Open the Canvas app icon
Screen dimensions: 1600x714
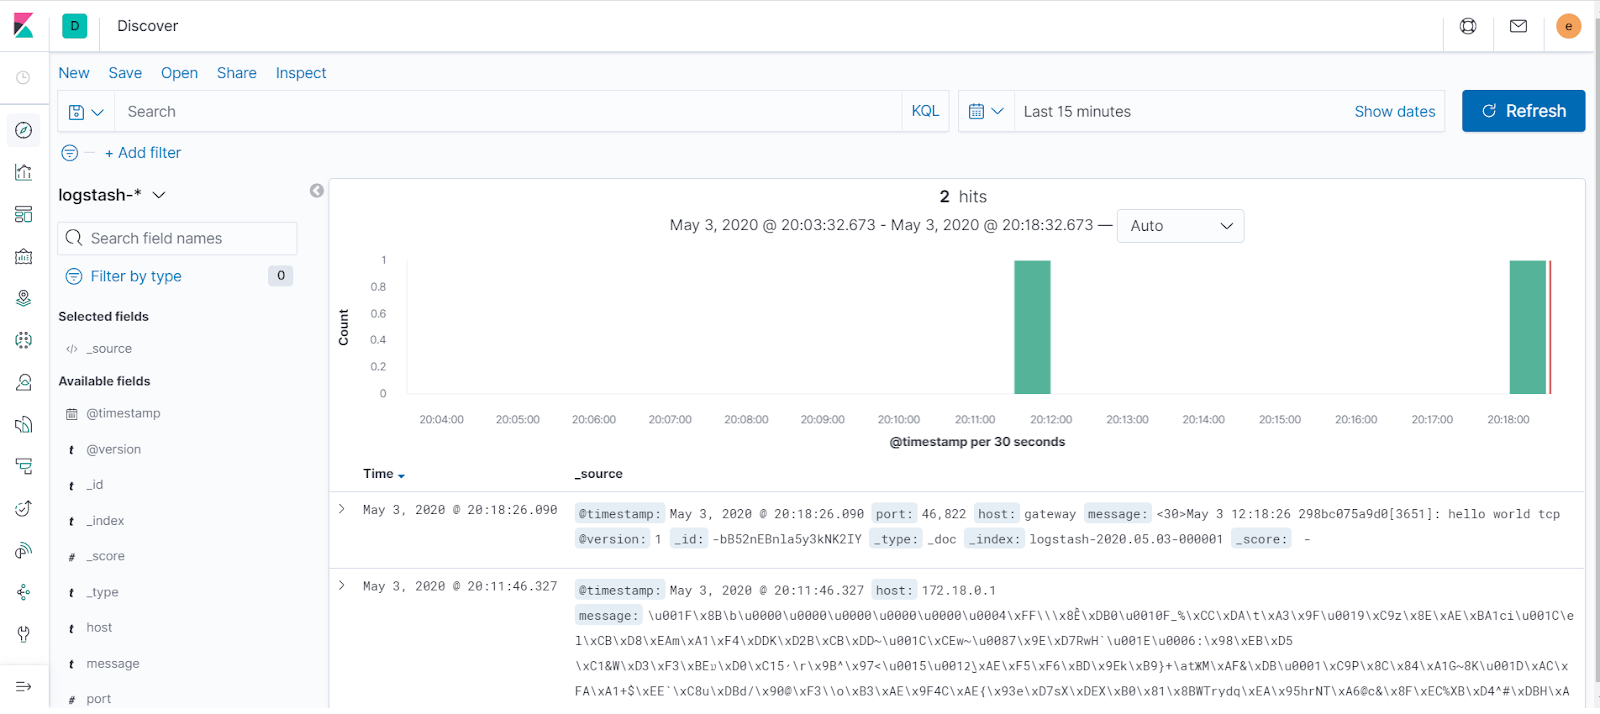point(24,256)
